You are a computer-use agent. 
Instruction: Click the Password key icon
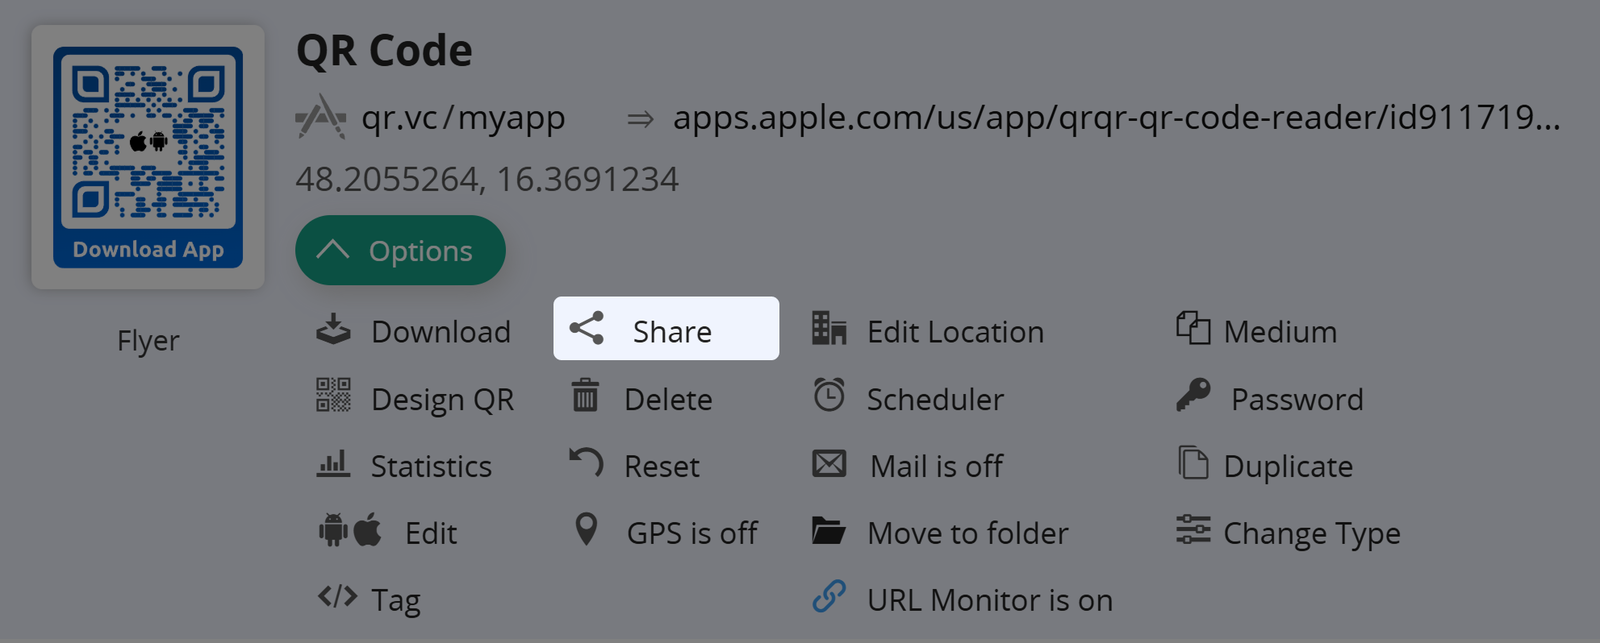1193,396
